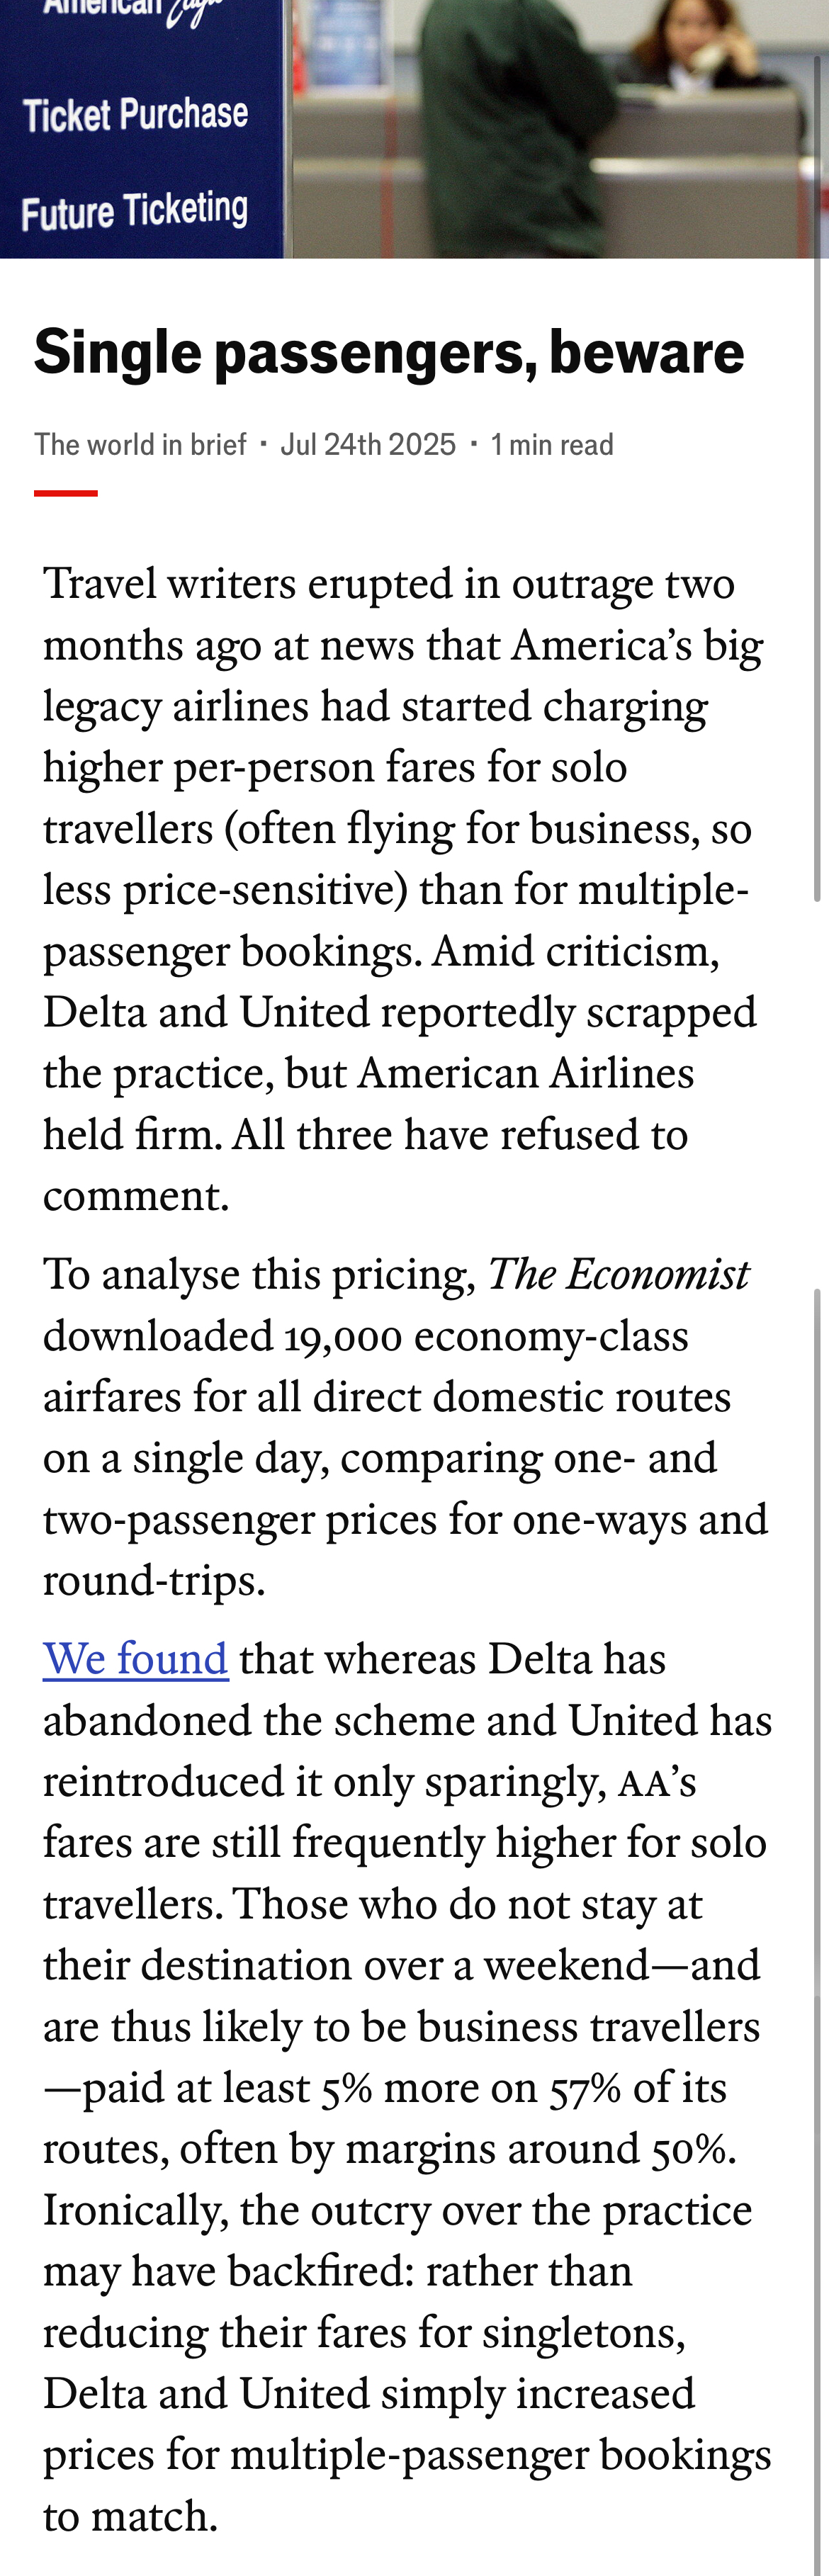Click the red accent line under byline

[66, 493]
